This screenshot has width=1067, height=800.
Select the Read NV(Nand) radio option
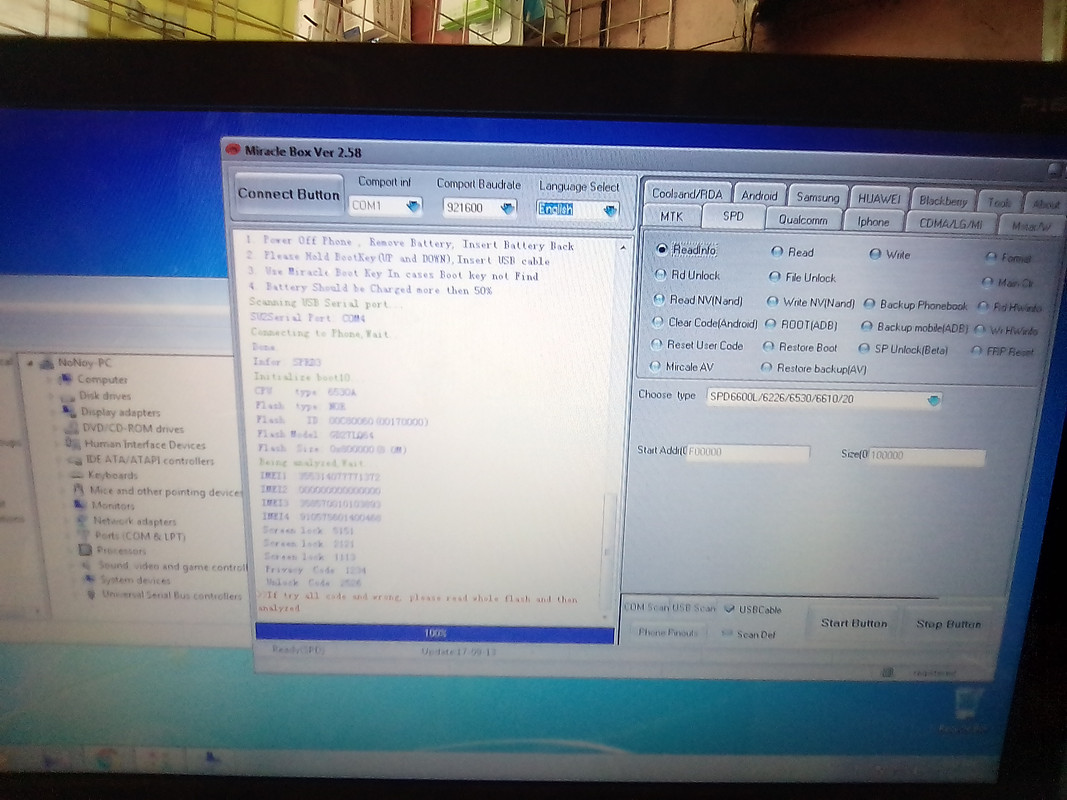[697, 300]
